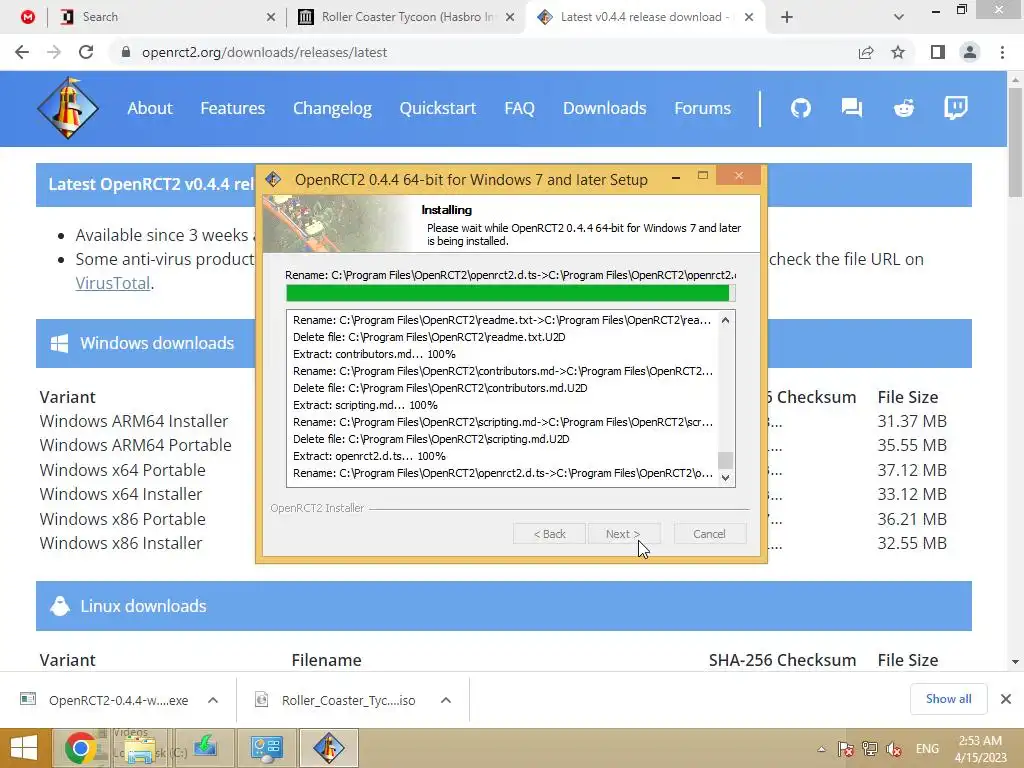Click browser forward arrow
Viewport: 1024px width, 768px height.
click(x=54, y=52)
